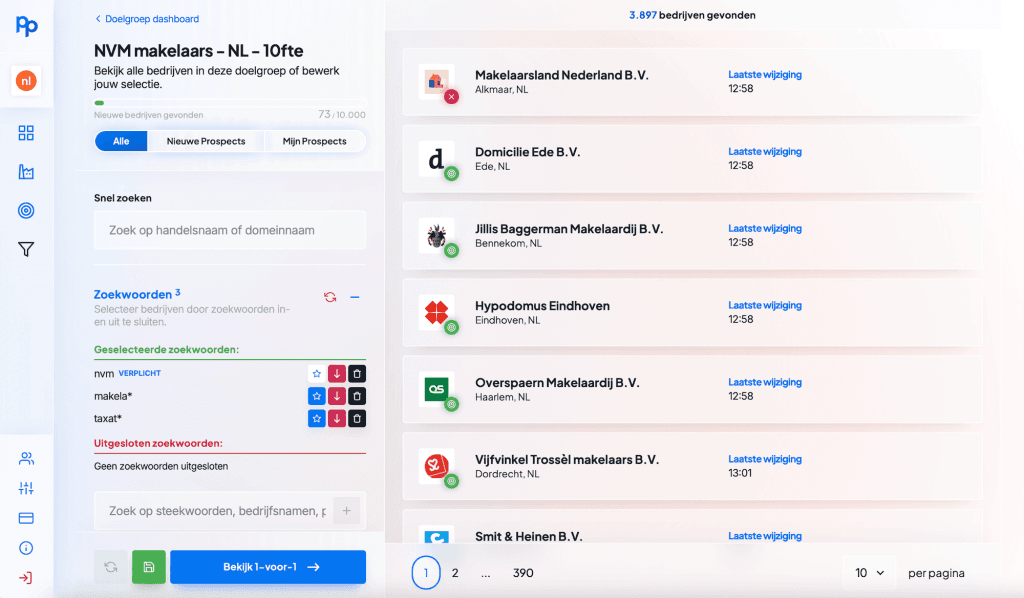Switch to the Nieuwe Prospects tab
1024x598 pixels.
(206, 141)
